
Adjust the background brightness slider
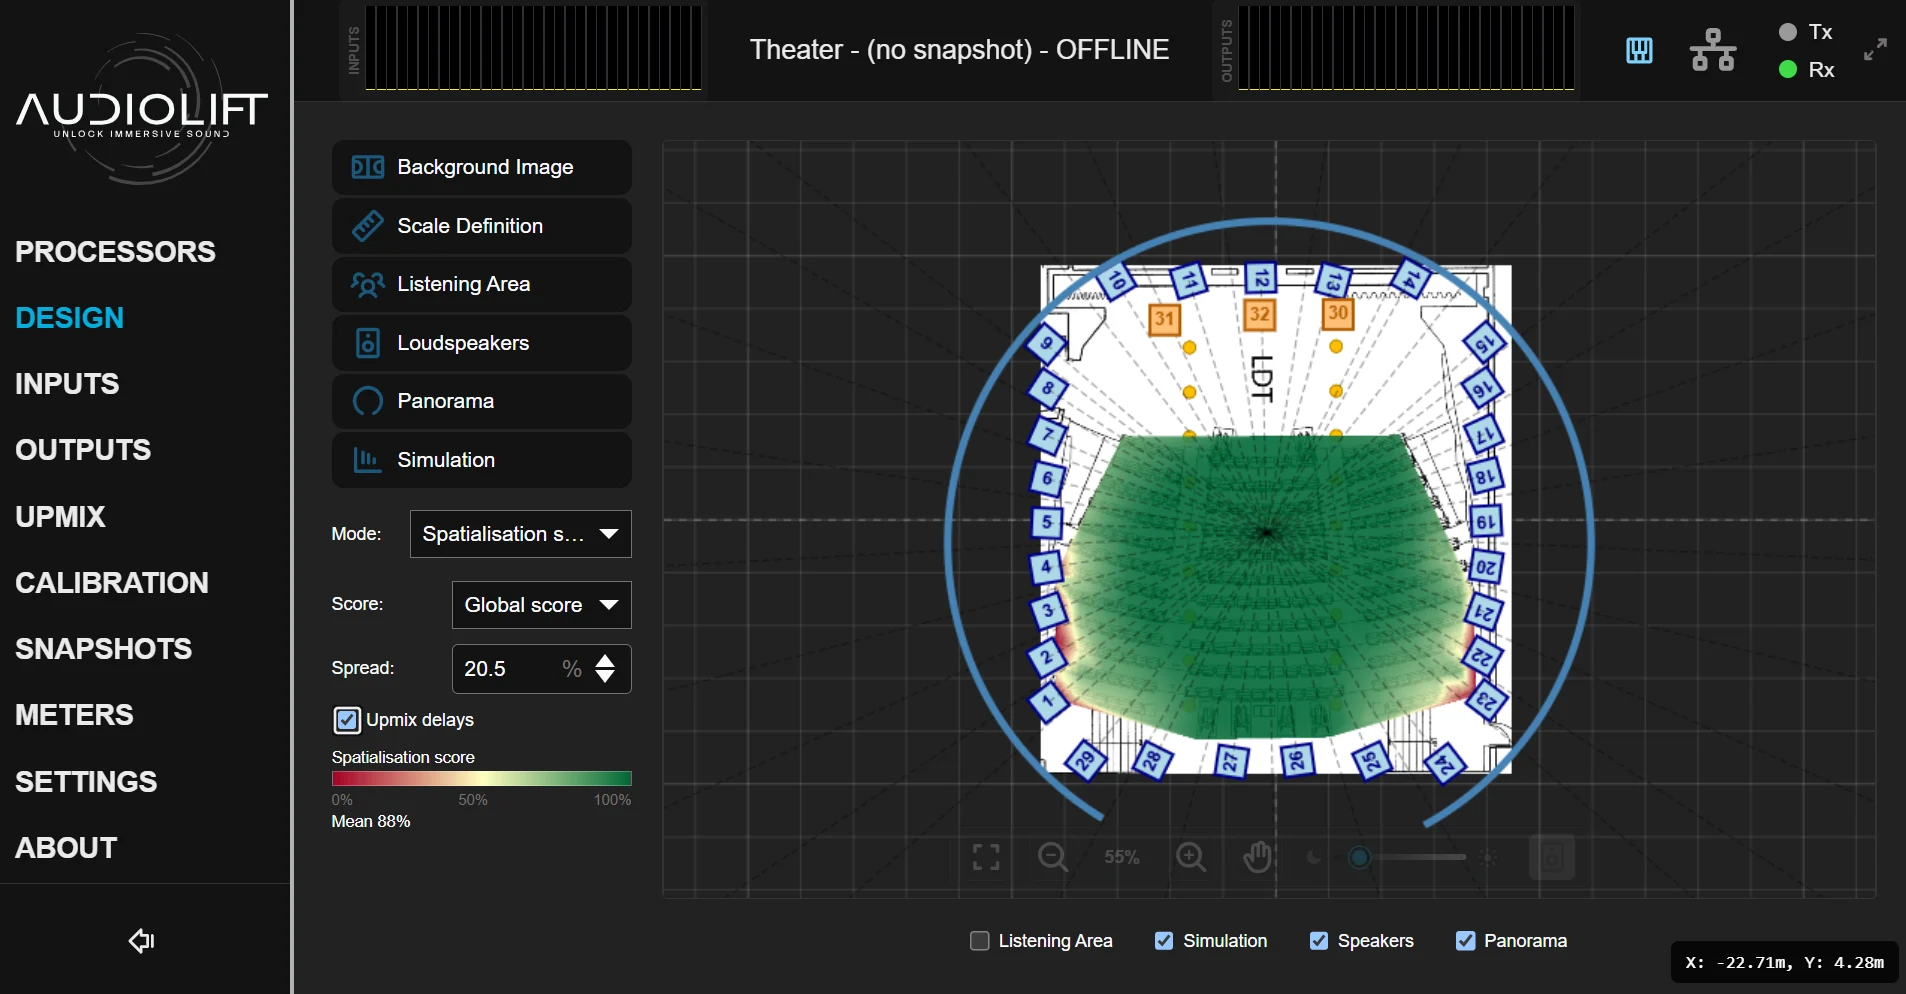pos(1406,857)
